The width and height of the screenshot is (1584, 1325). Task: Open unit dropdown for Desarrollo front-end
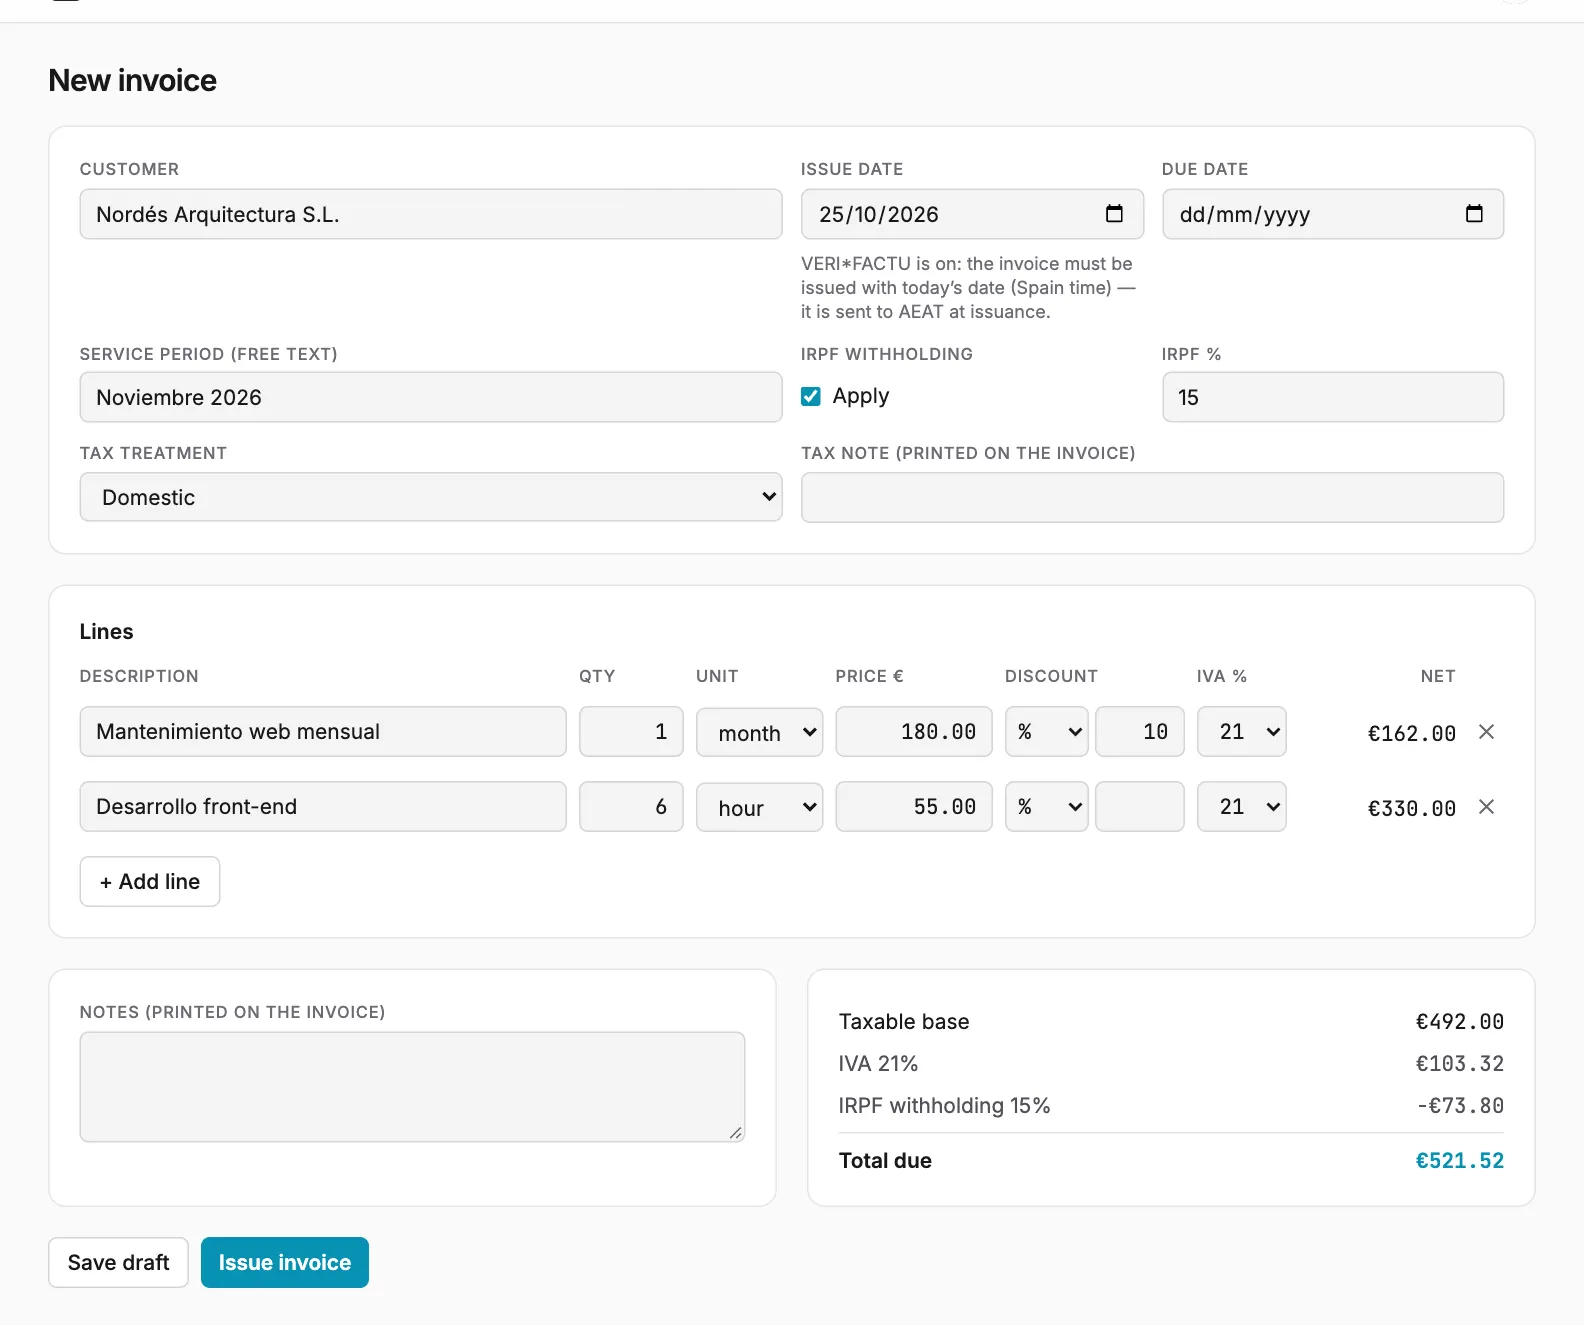[759, 807]
